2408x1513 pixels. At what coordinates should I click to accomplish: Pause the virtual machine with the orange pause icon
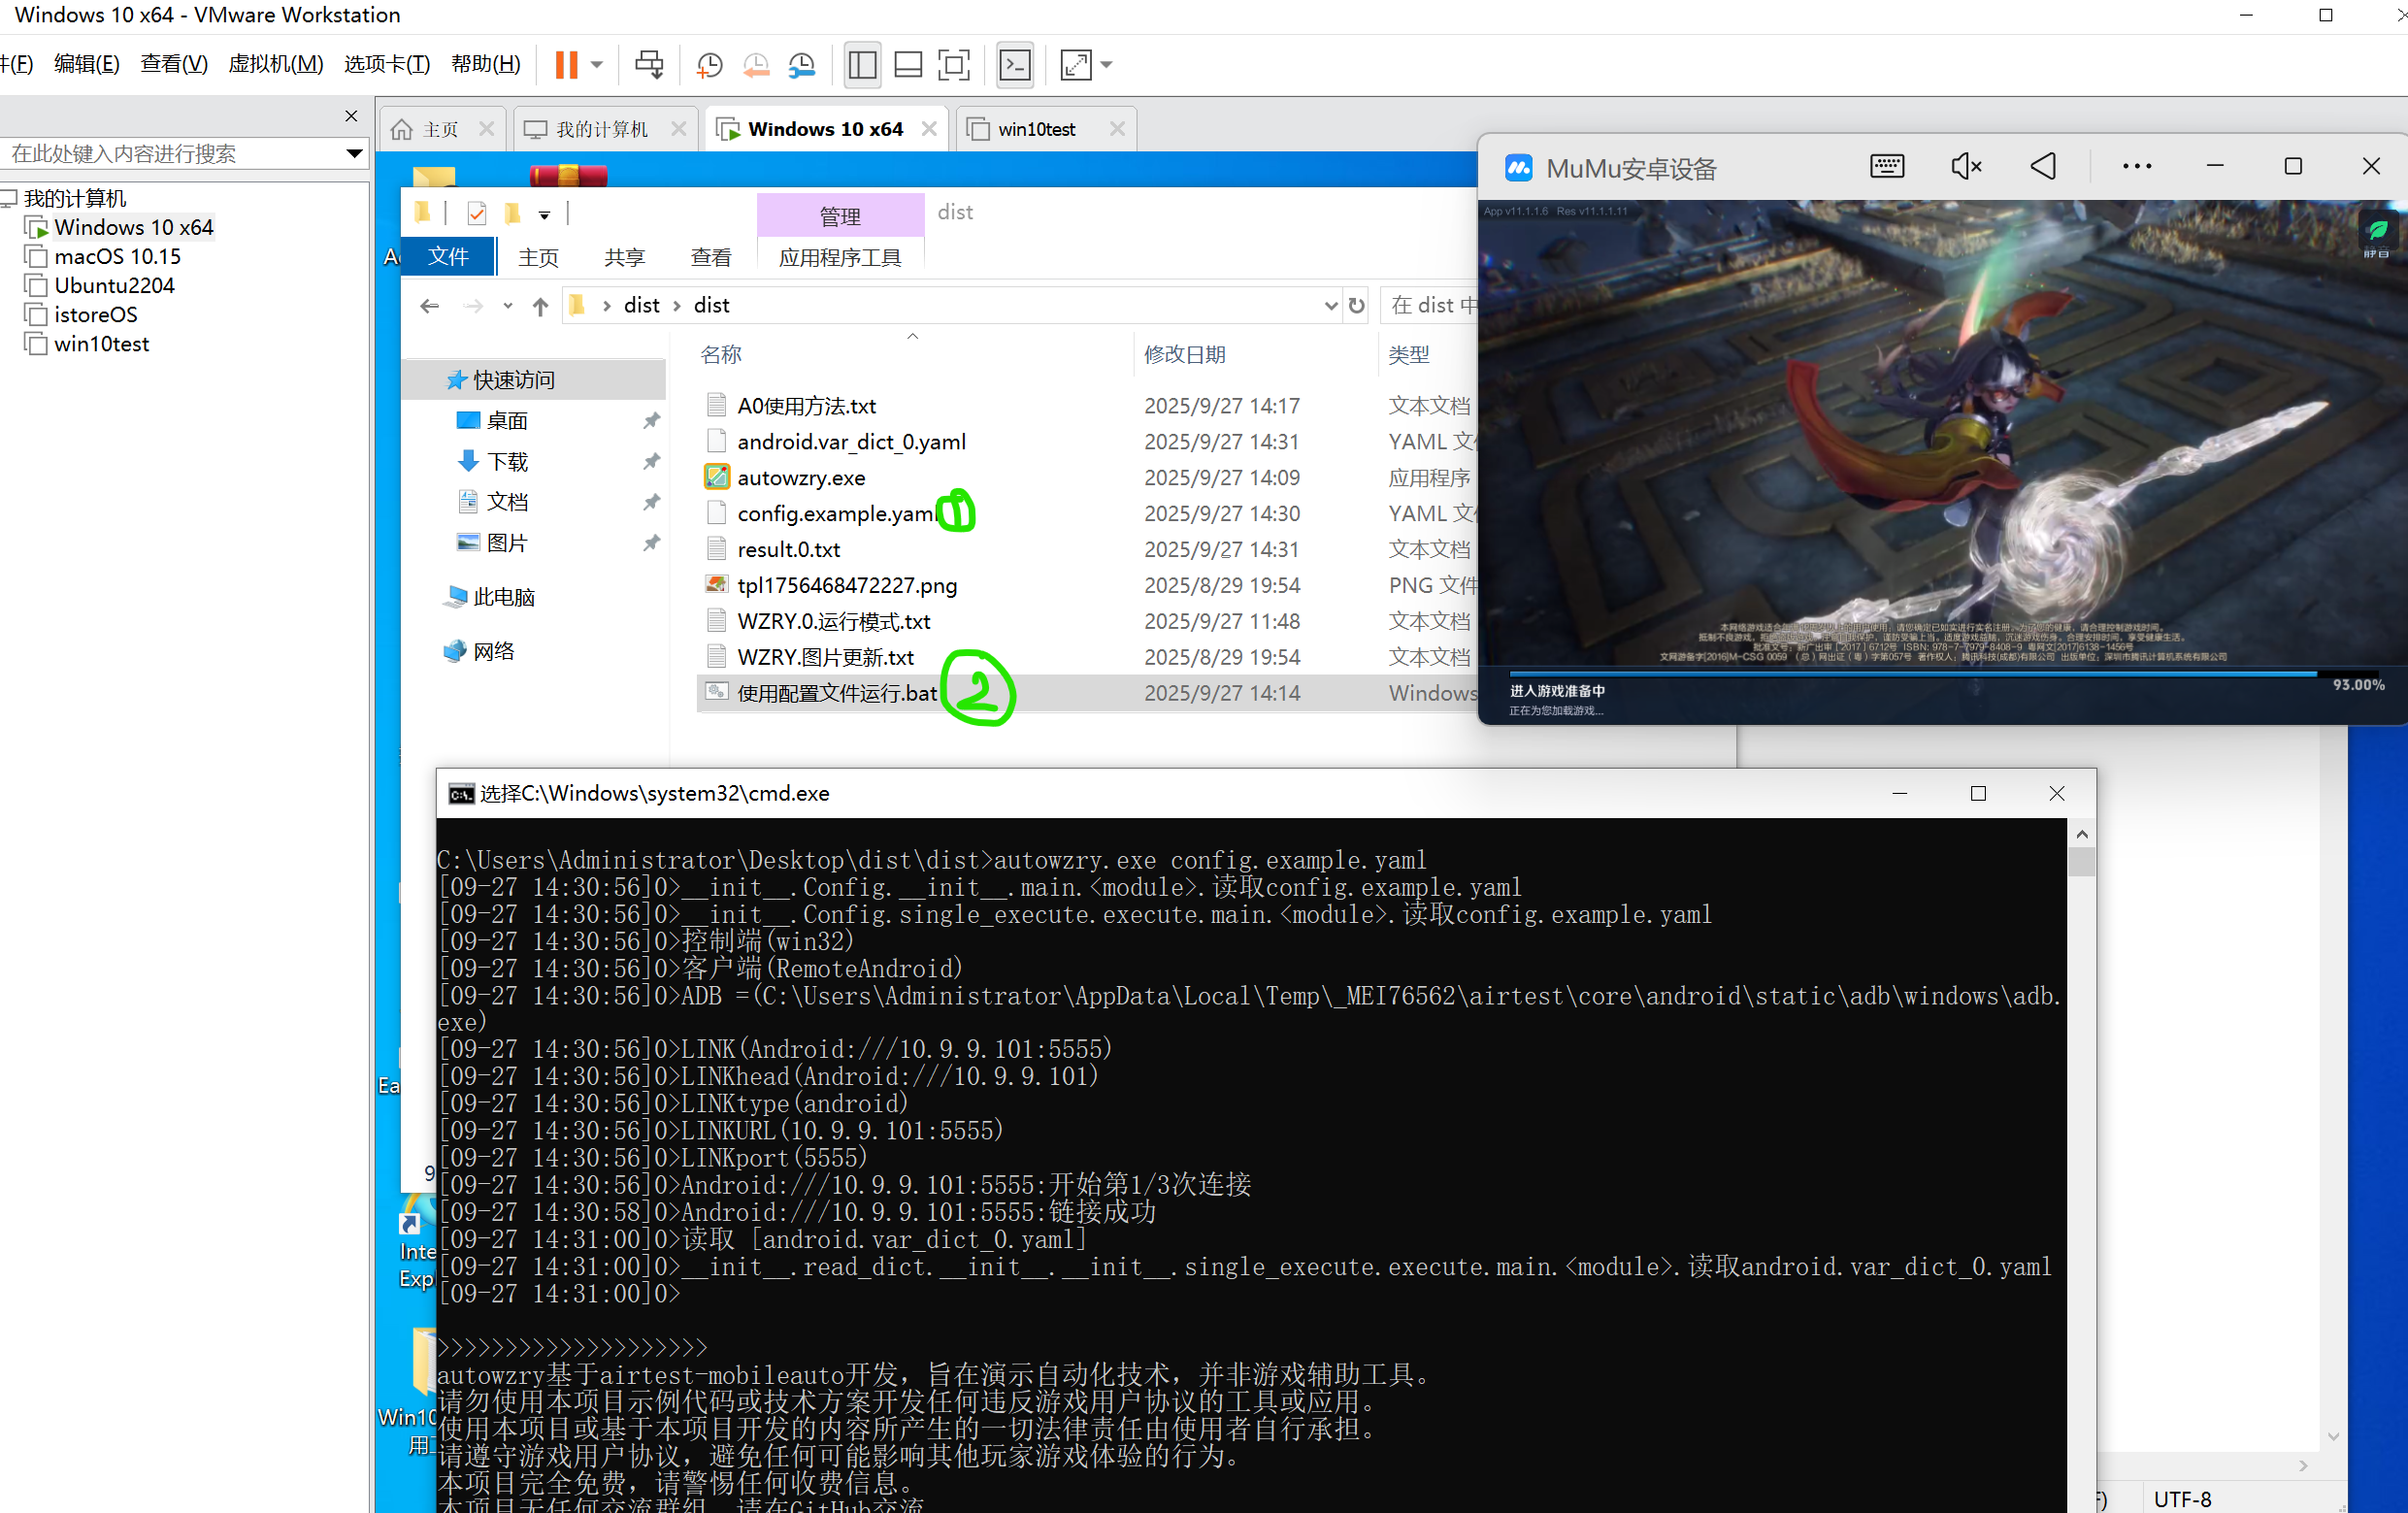pos(566,65)
